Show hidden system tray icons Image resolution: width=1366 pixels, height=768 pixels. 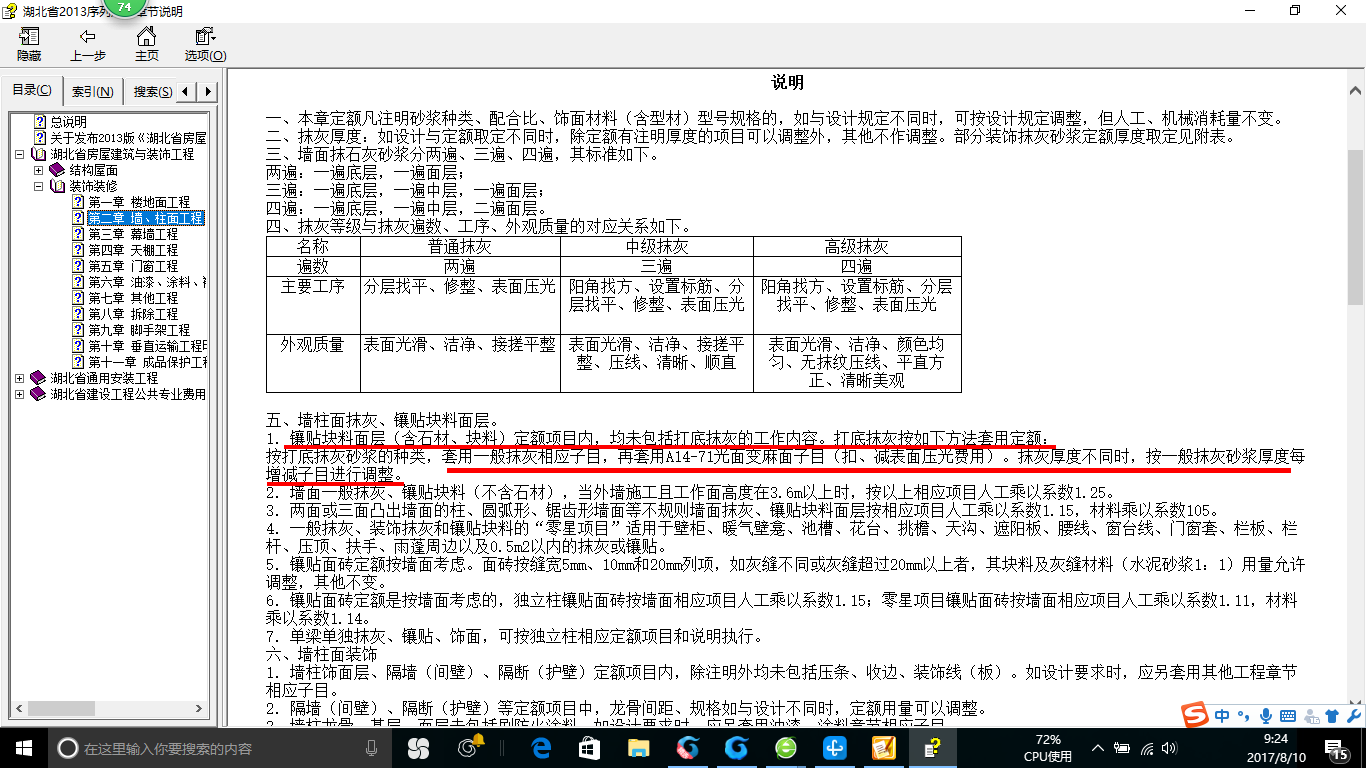point(1099,748)
